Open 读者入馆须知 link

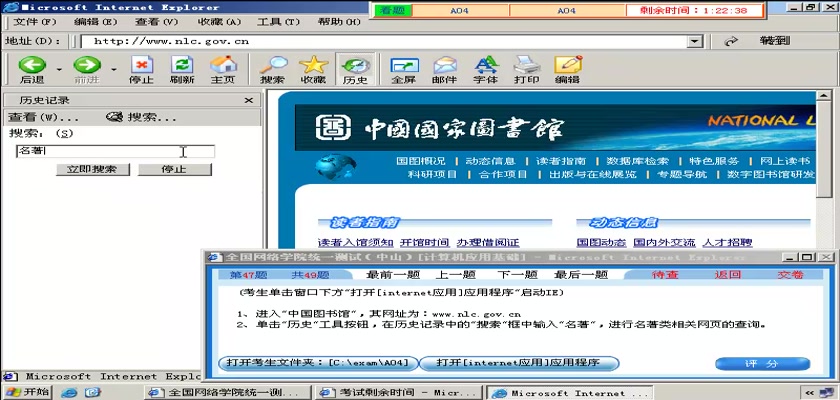(x=356, y=243)
